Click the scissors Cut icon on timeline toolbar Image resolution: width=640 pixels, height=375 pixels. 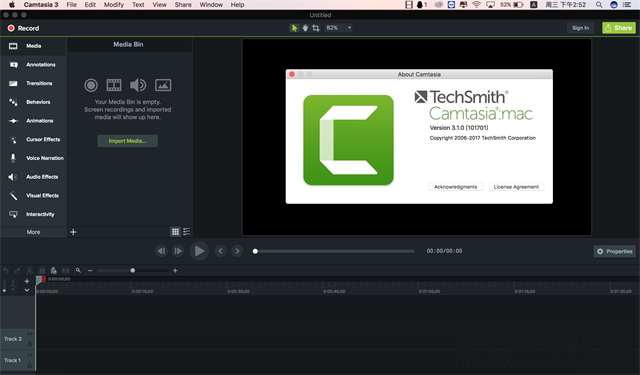click(29, 271)
